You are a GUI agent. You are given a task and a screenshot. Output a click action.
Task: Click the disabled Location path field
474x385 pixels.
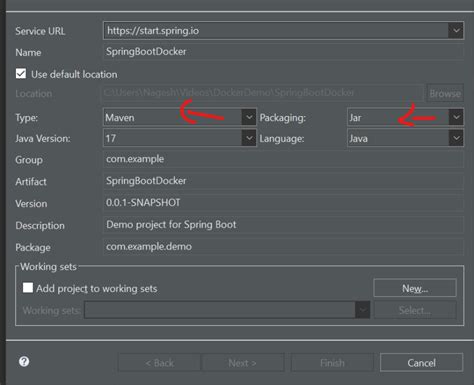coord(262,93)
